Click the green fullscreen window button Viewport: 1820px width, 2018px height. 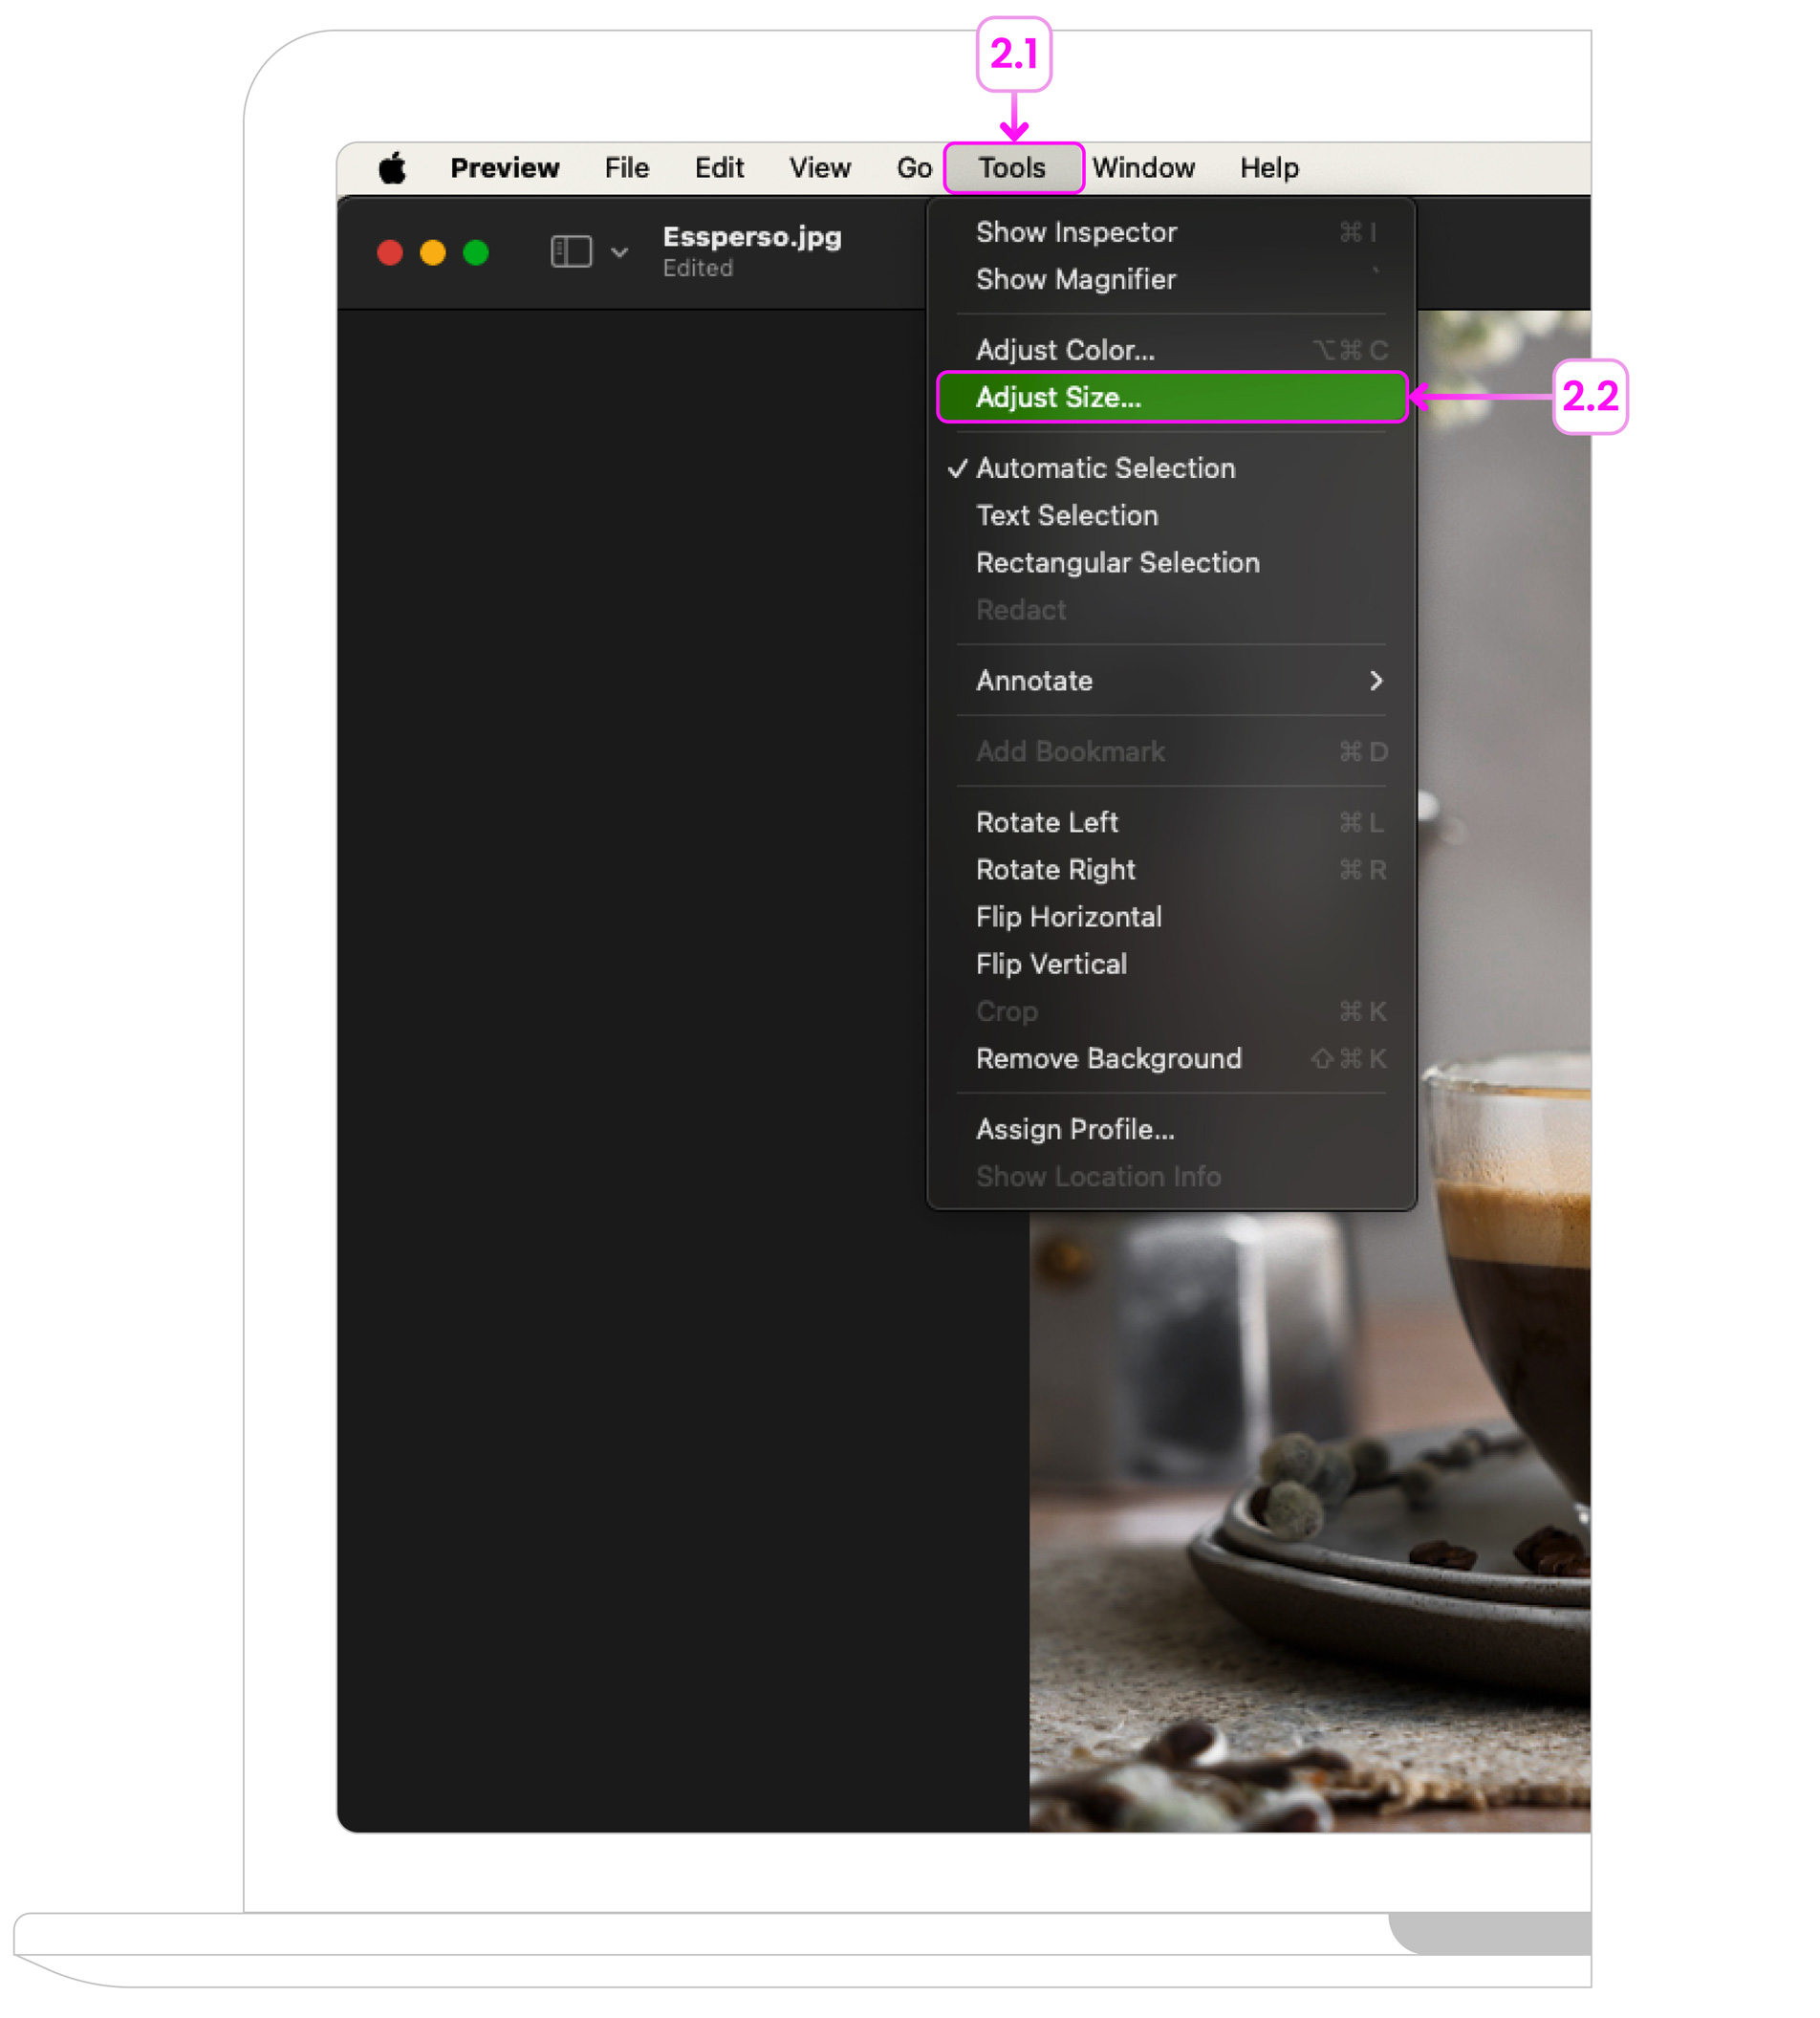(x=476, y=252)
